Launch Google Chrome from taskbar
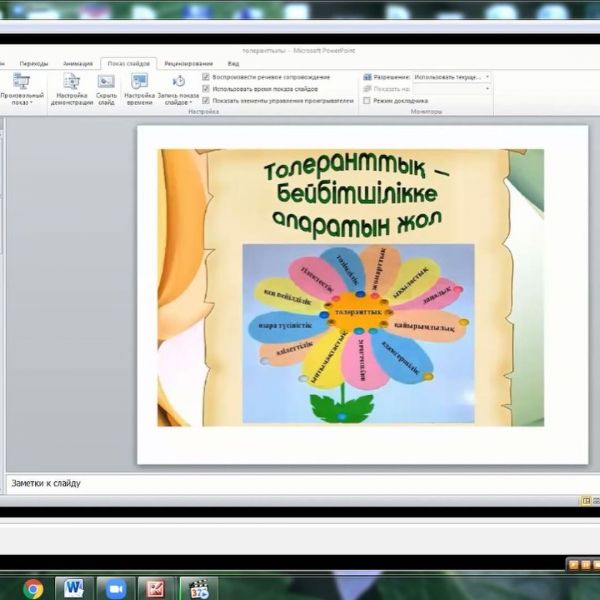600x600 pixels. (x=33, y=589)
